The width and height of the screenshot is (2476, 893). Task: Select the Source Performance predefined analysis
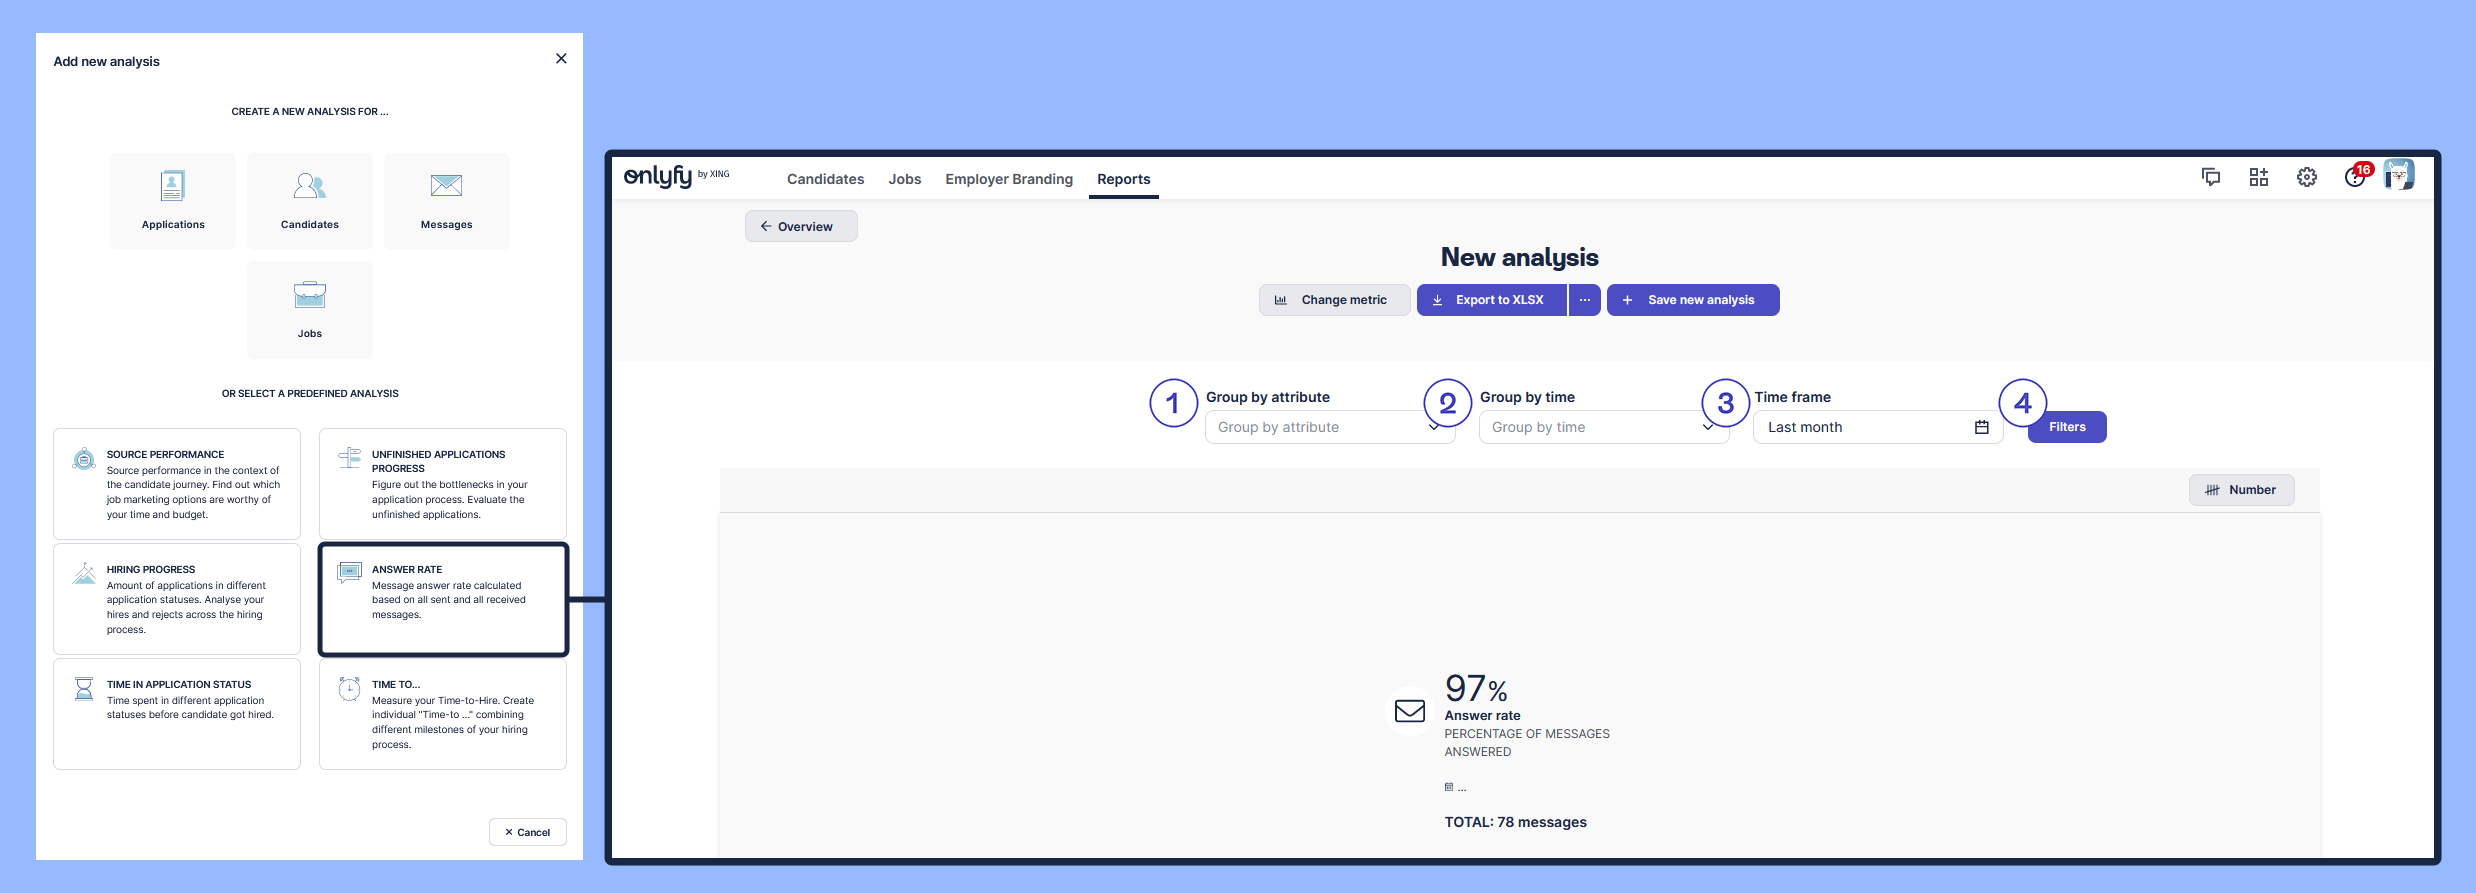[177, 484]
